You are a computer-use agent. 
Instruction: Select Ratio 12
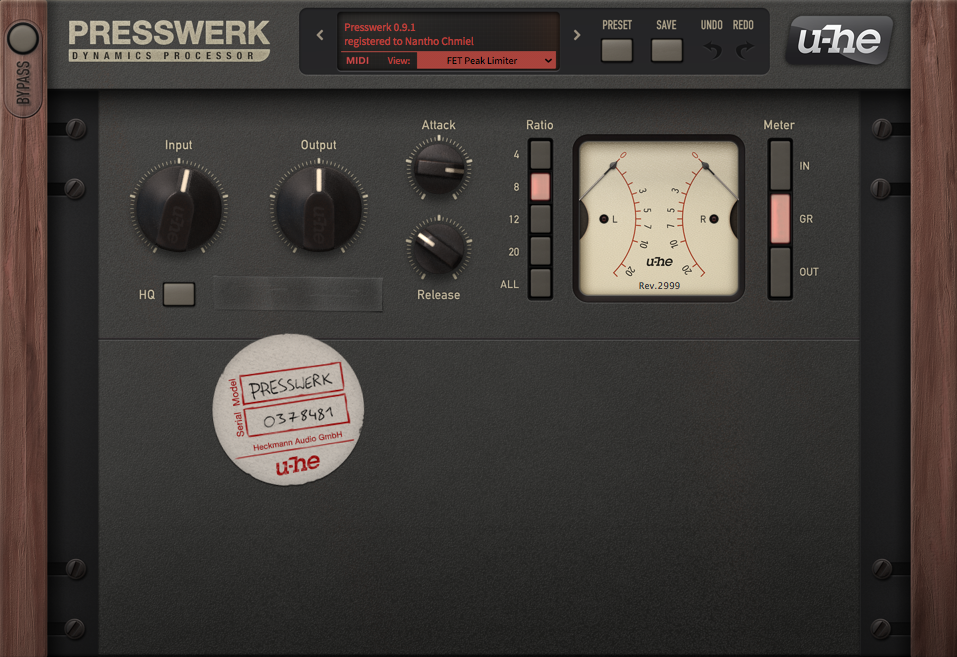tap(540, 219)
